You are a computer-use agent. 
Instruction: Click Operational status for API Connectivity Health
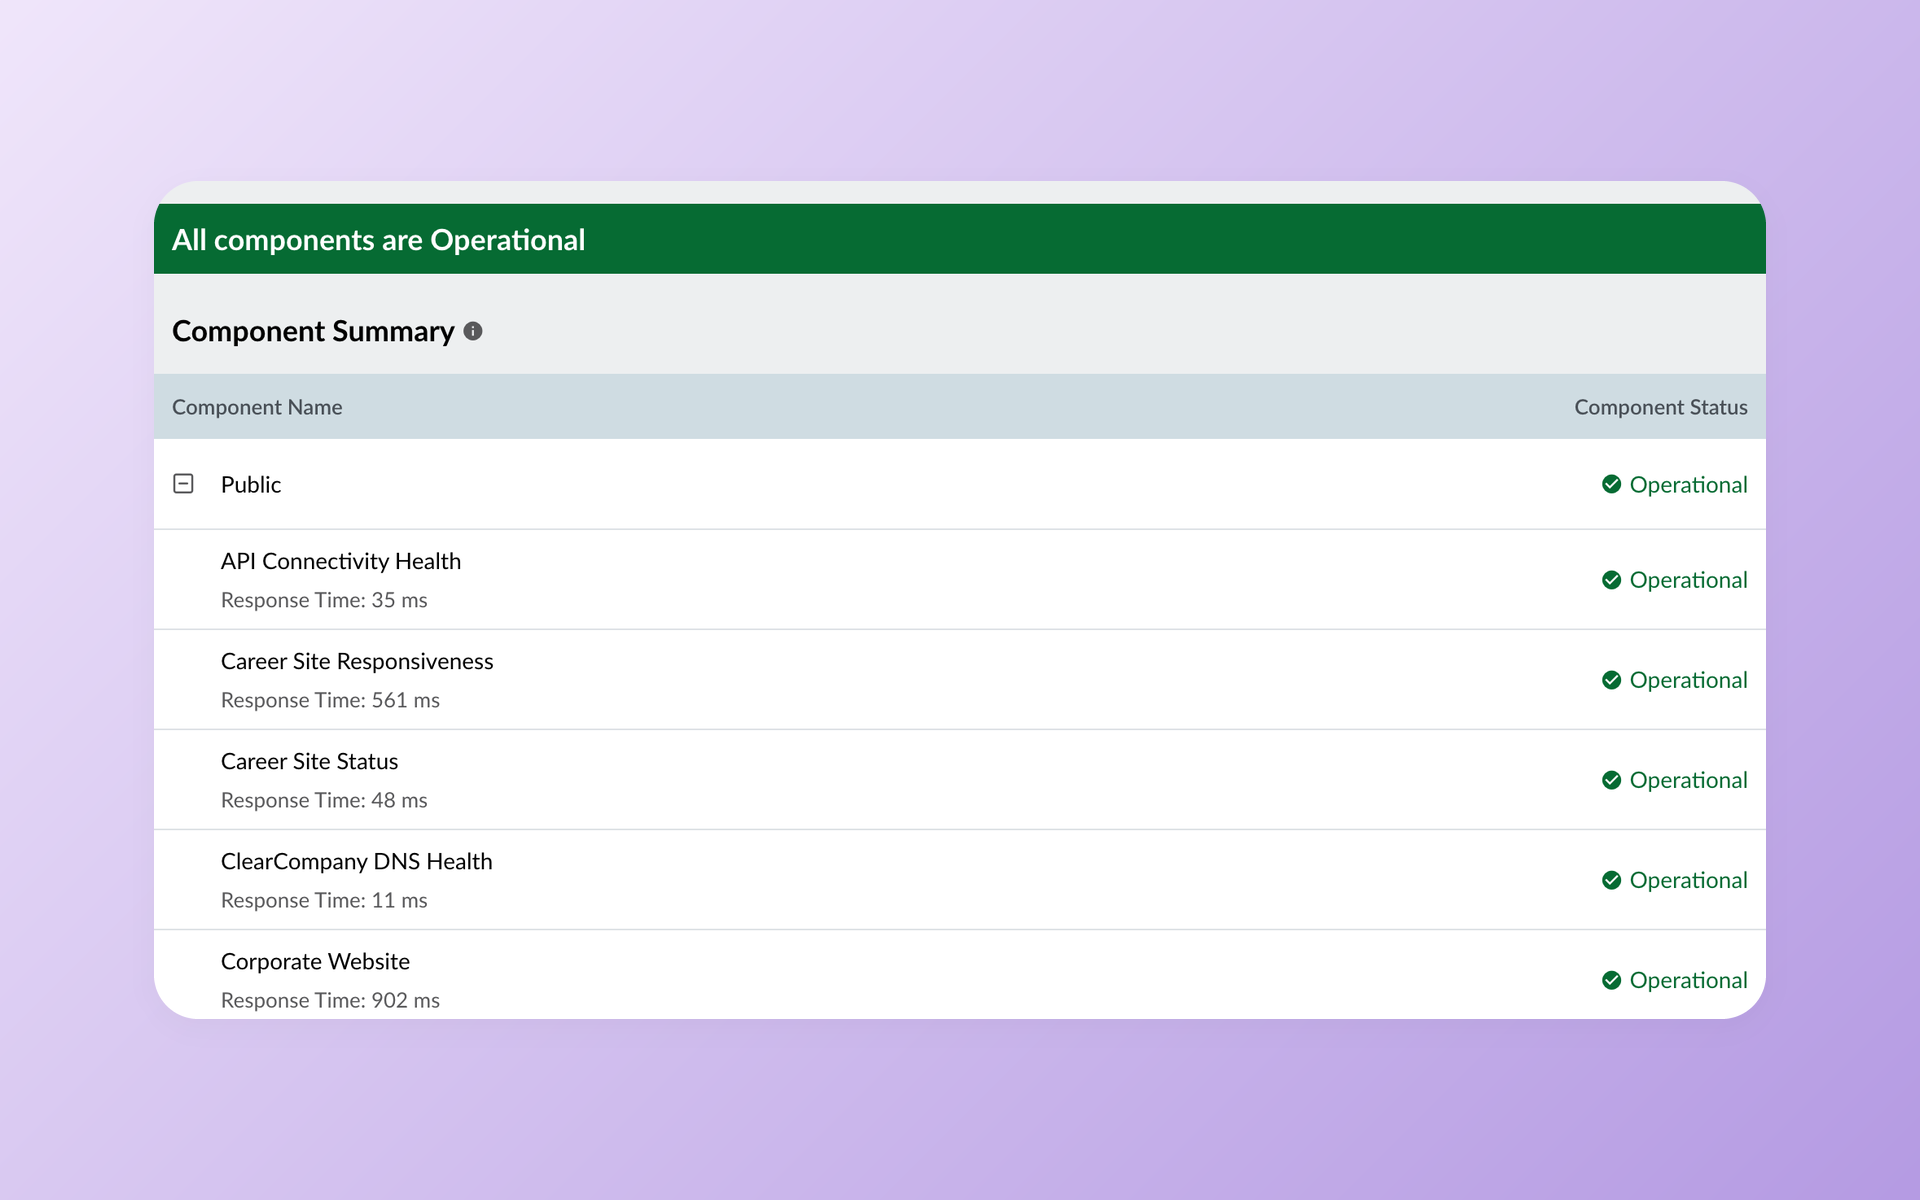(x=1688, y=580)
